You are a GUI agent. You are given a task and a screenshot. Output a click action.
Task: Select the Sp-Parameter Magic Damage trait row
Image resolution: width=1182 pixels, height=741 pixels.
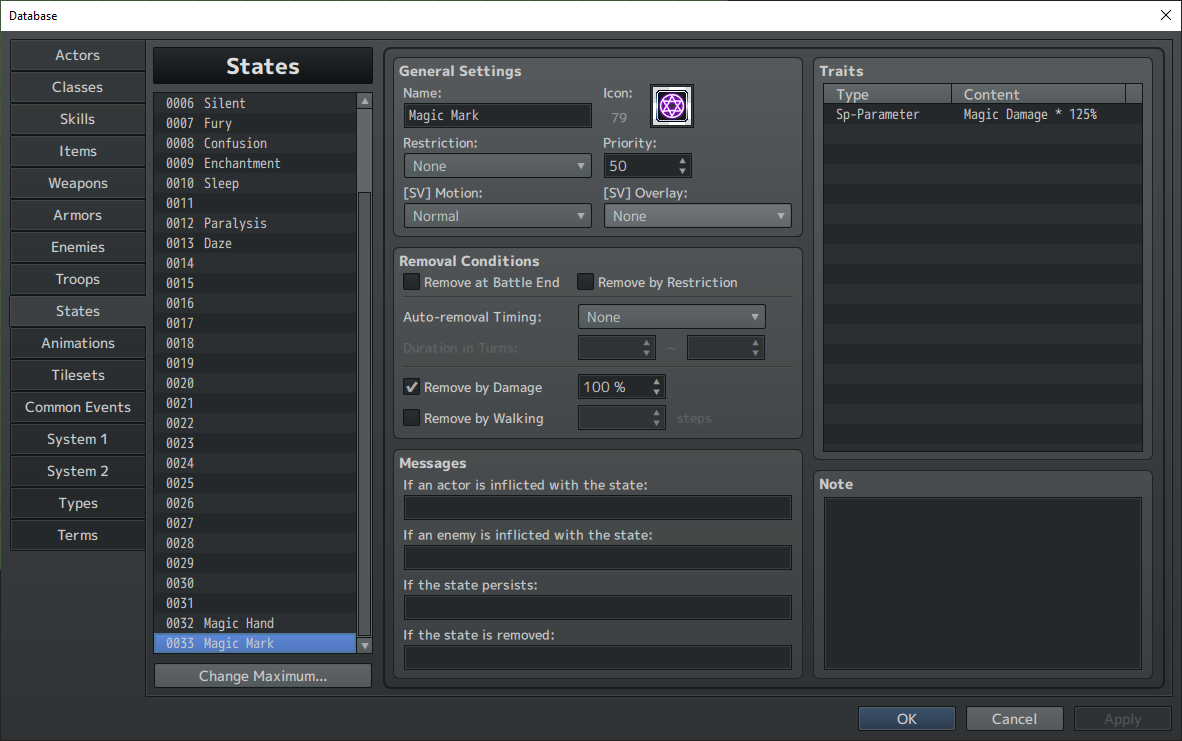click(x=983, y=115)
